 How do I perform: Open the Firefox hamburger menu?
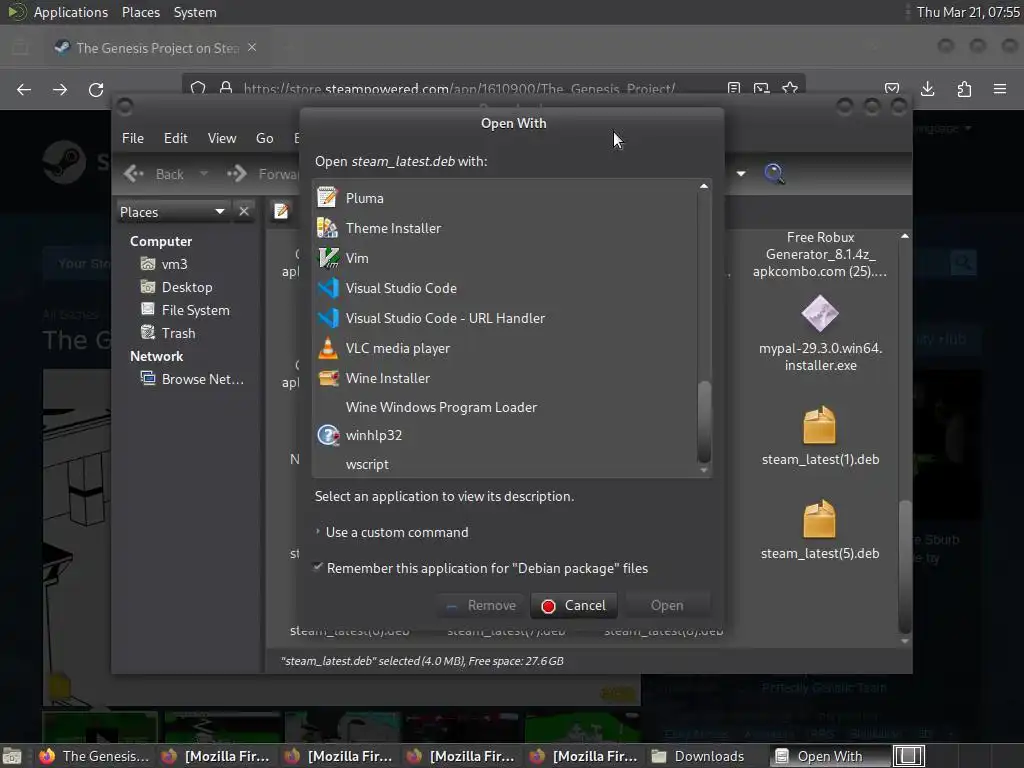[1000, 89]
